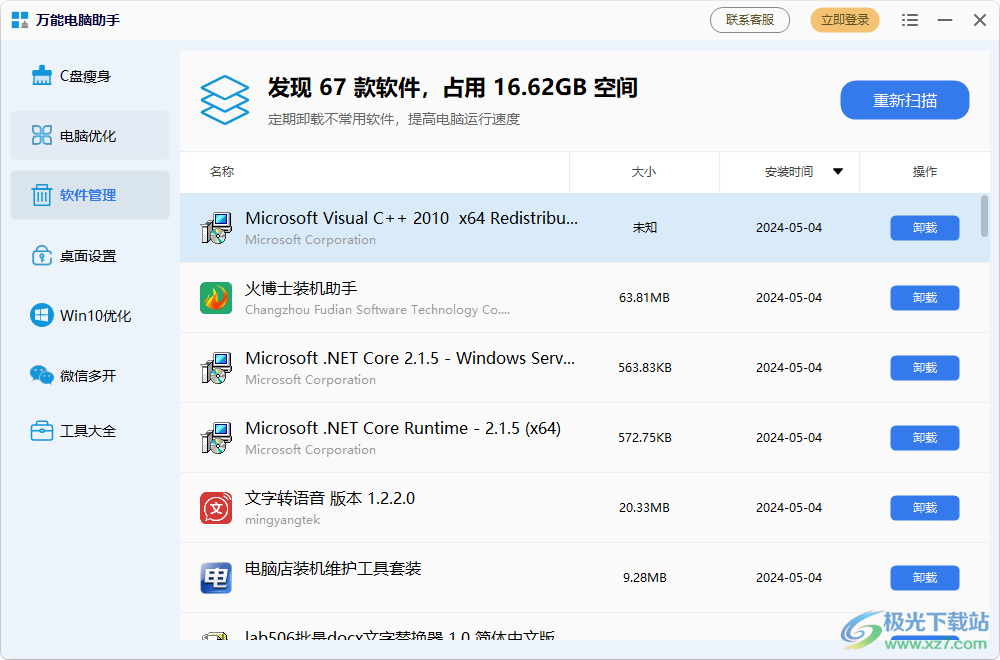1000x660 pixels.
Task: Click the 立即登录 login button
Action: [845, 20]
